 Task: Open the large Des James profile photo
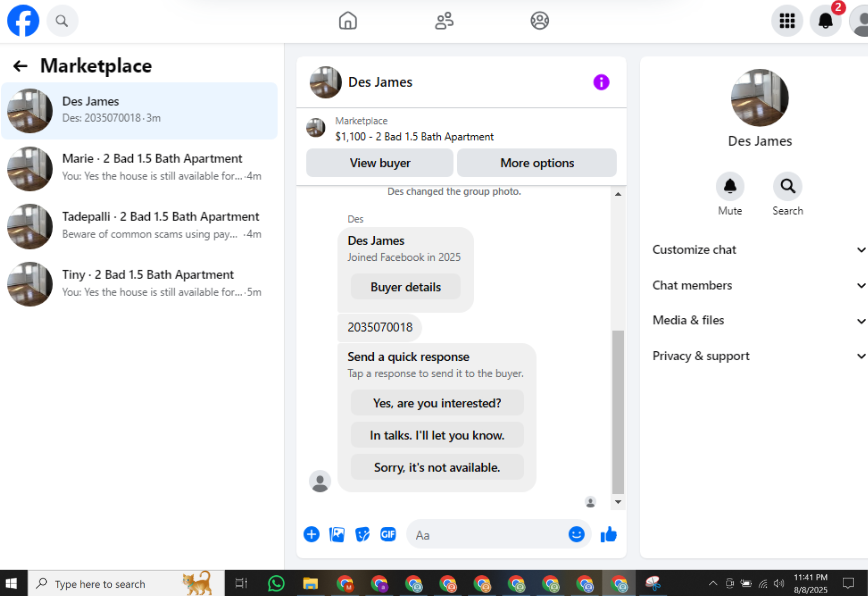point(760,98)
